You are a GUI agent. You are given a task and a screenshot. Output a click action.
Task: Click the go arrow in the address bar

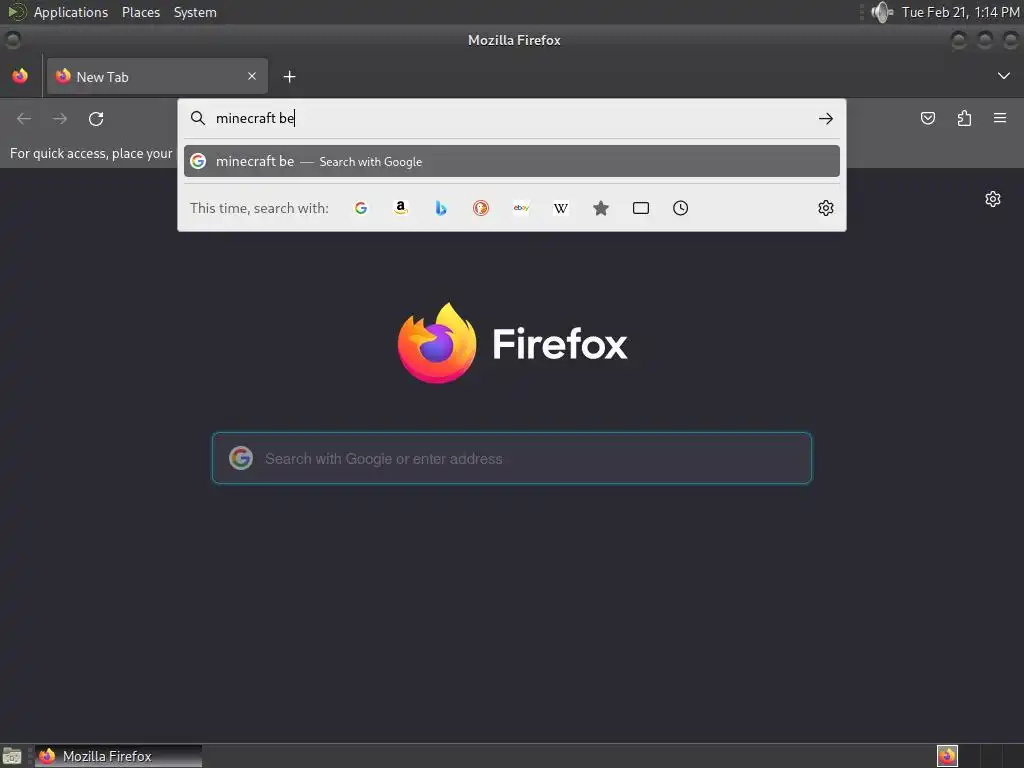pos(825,118)
